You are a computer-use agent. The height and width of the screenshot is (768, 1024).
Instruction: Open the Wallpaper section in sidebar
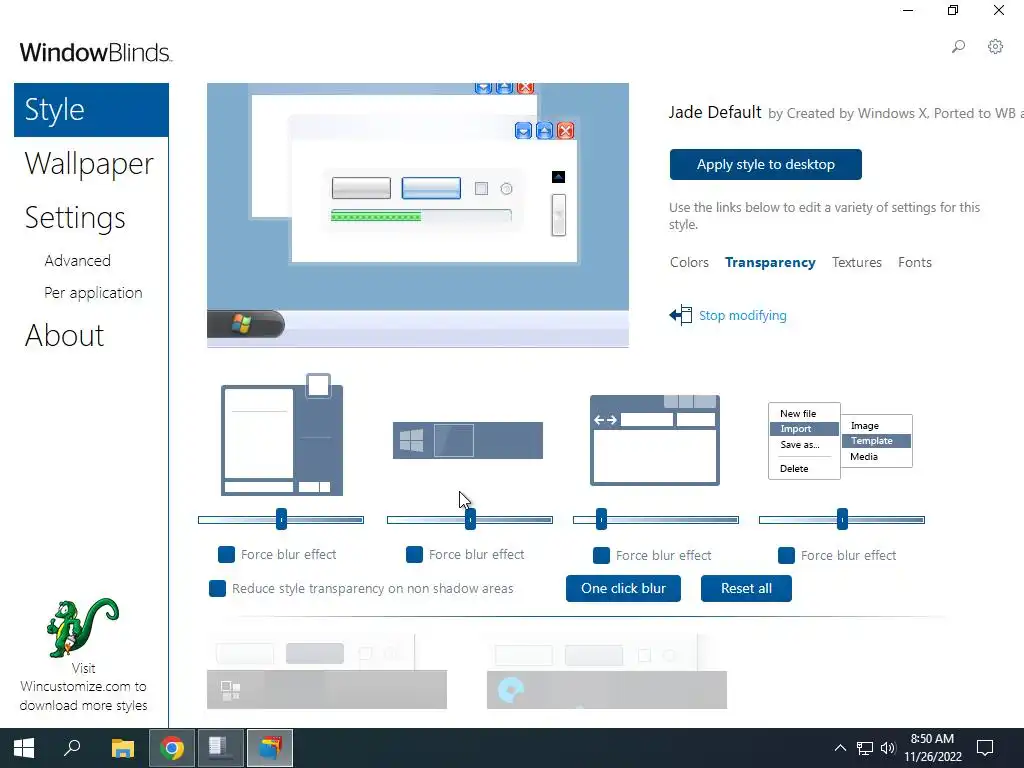click(89, 163)
